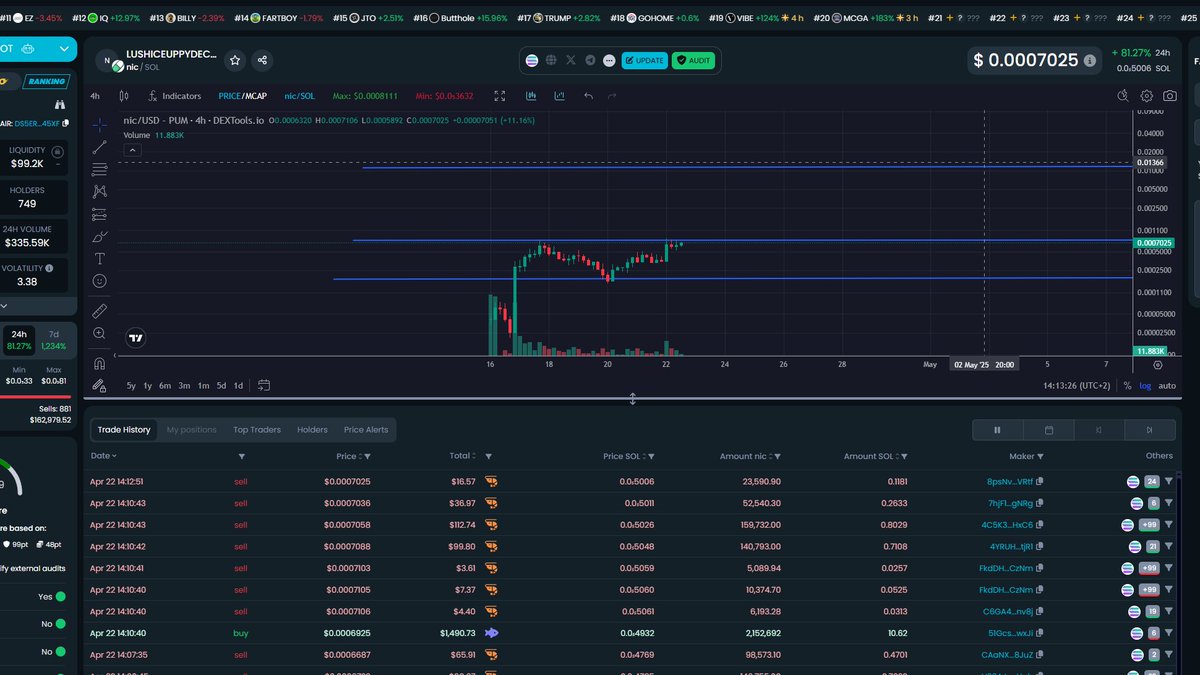Open the emoji icons tool
Screen dimensions: 1200x675
point(99,281)
